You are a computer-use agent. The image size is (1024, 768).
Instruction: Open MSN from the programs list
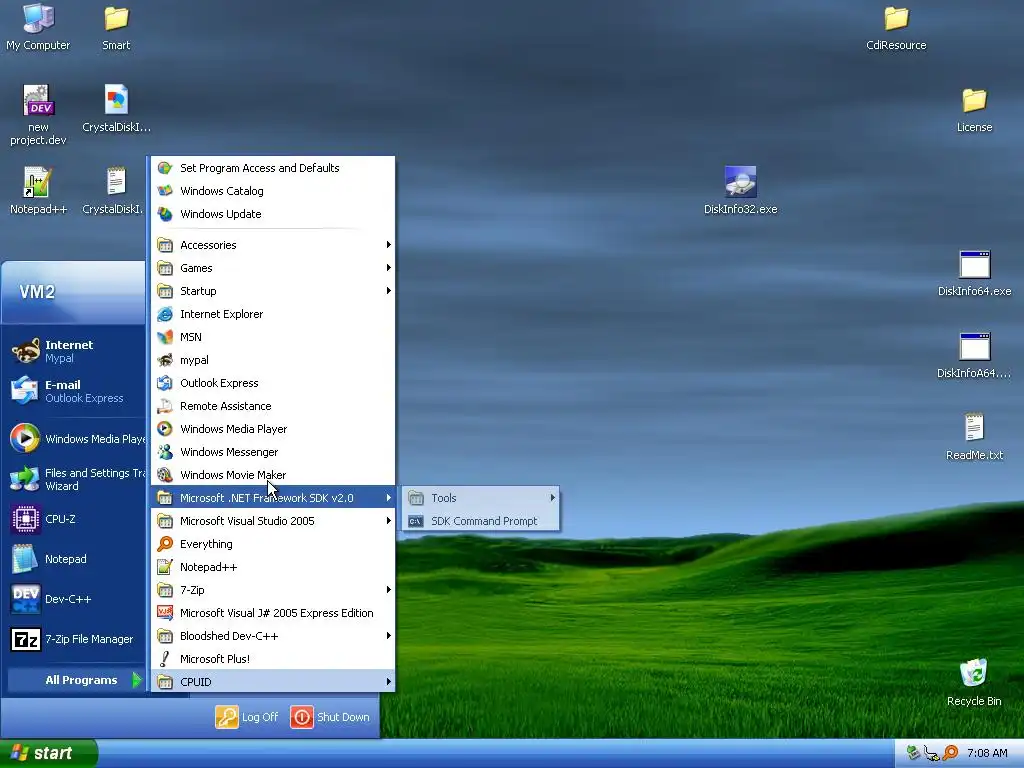(x=273, y=336)
